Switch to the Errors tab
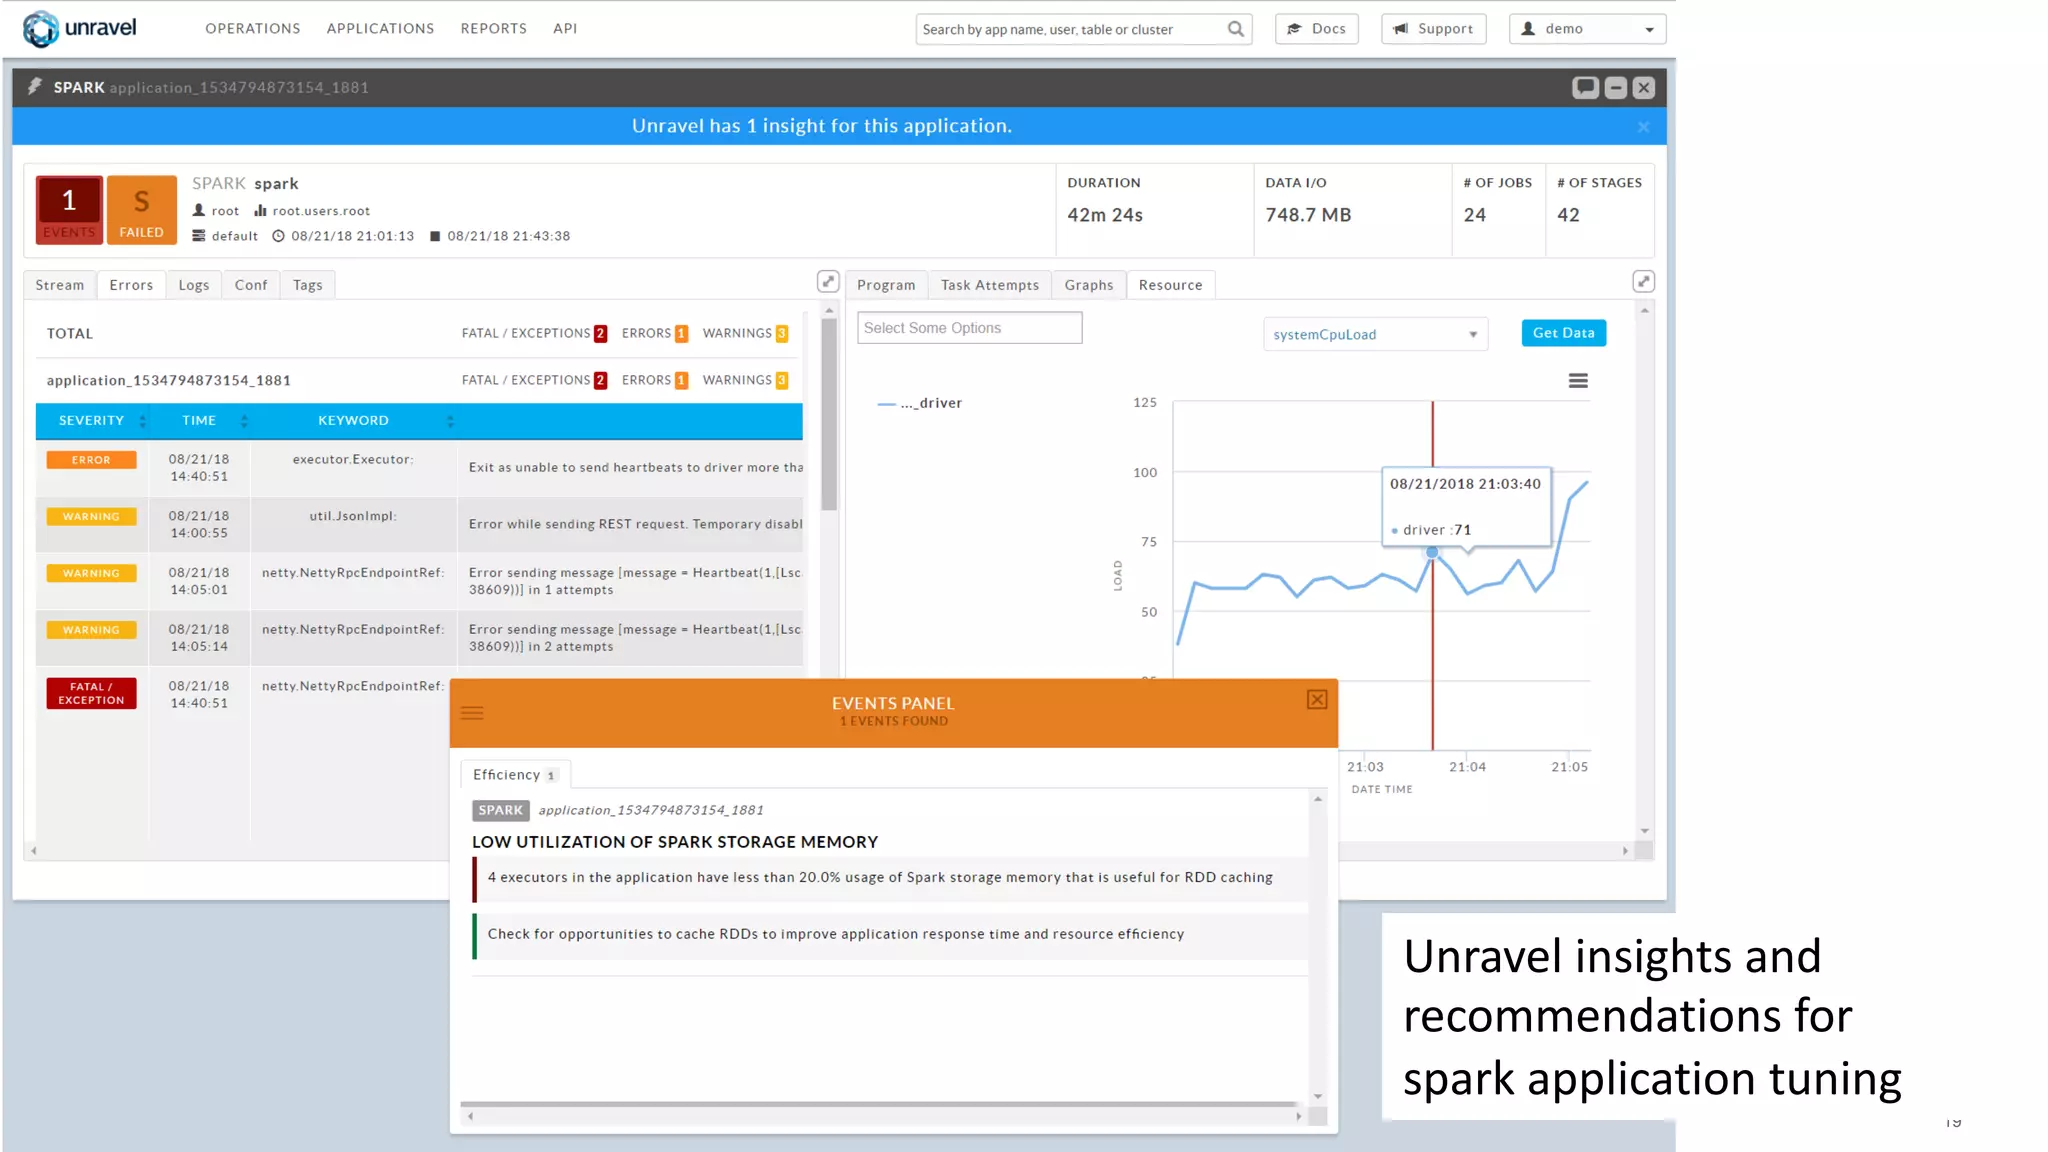This screenshot has height=1152, width=2048. (x=131, y=285)
